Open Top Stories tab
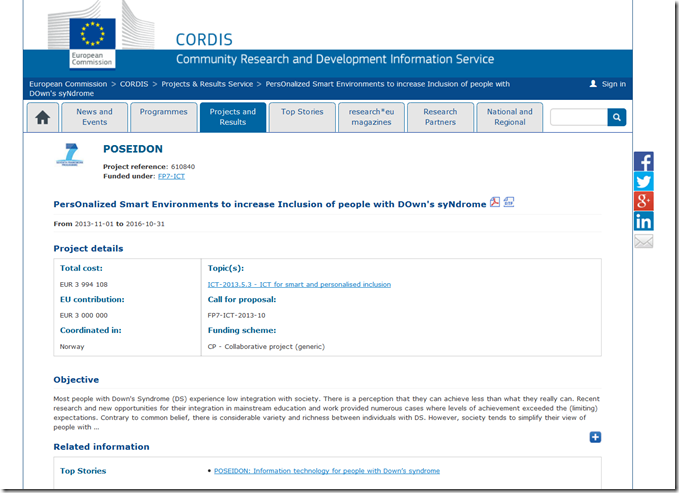The width and height of the screenshot is (679, 493). [302, 117]
